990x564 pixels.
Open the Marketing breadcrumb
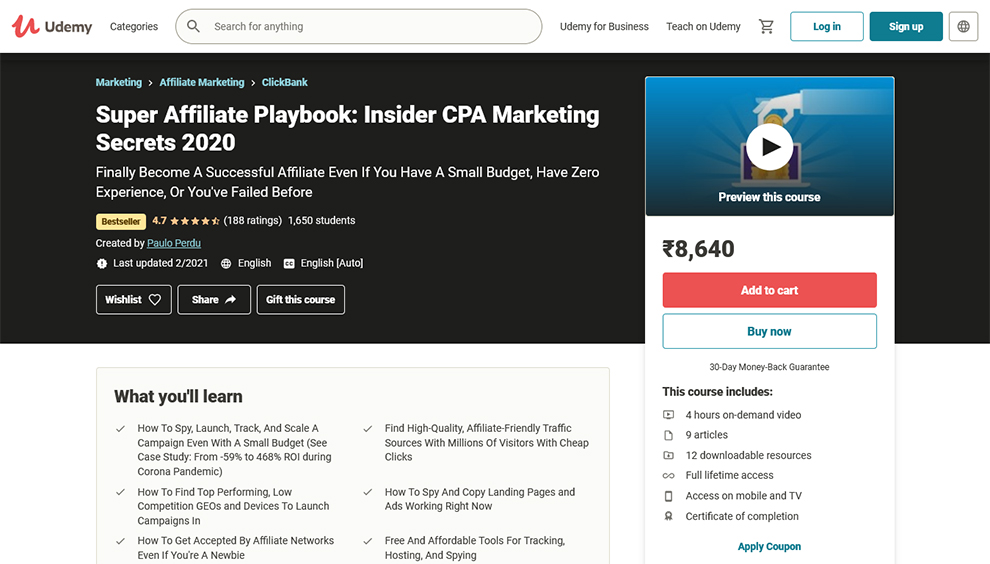(119, 82)
